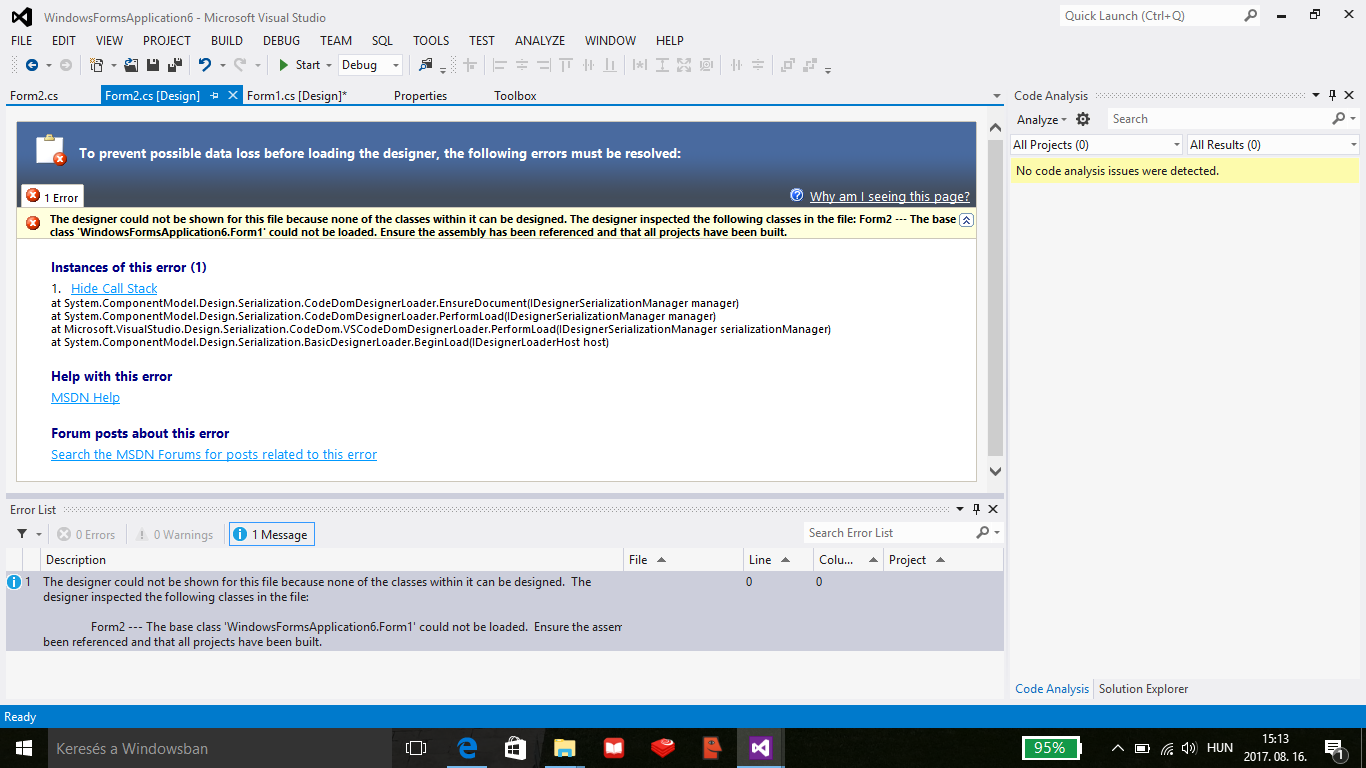The image size is (1366, 768).
Task: Click the Align Middles layout icon
Action: (588, 65)
